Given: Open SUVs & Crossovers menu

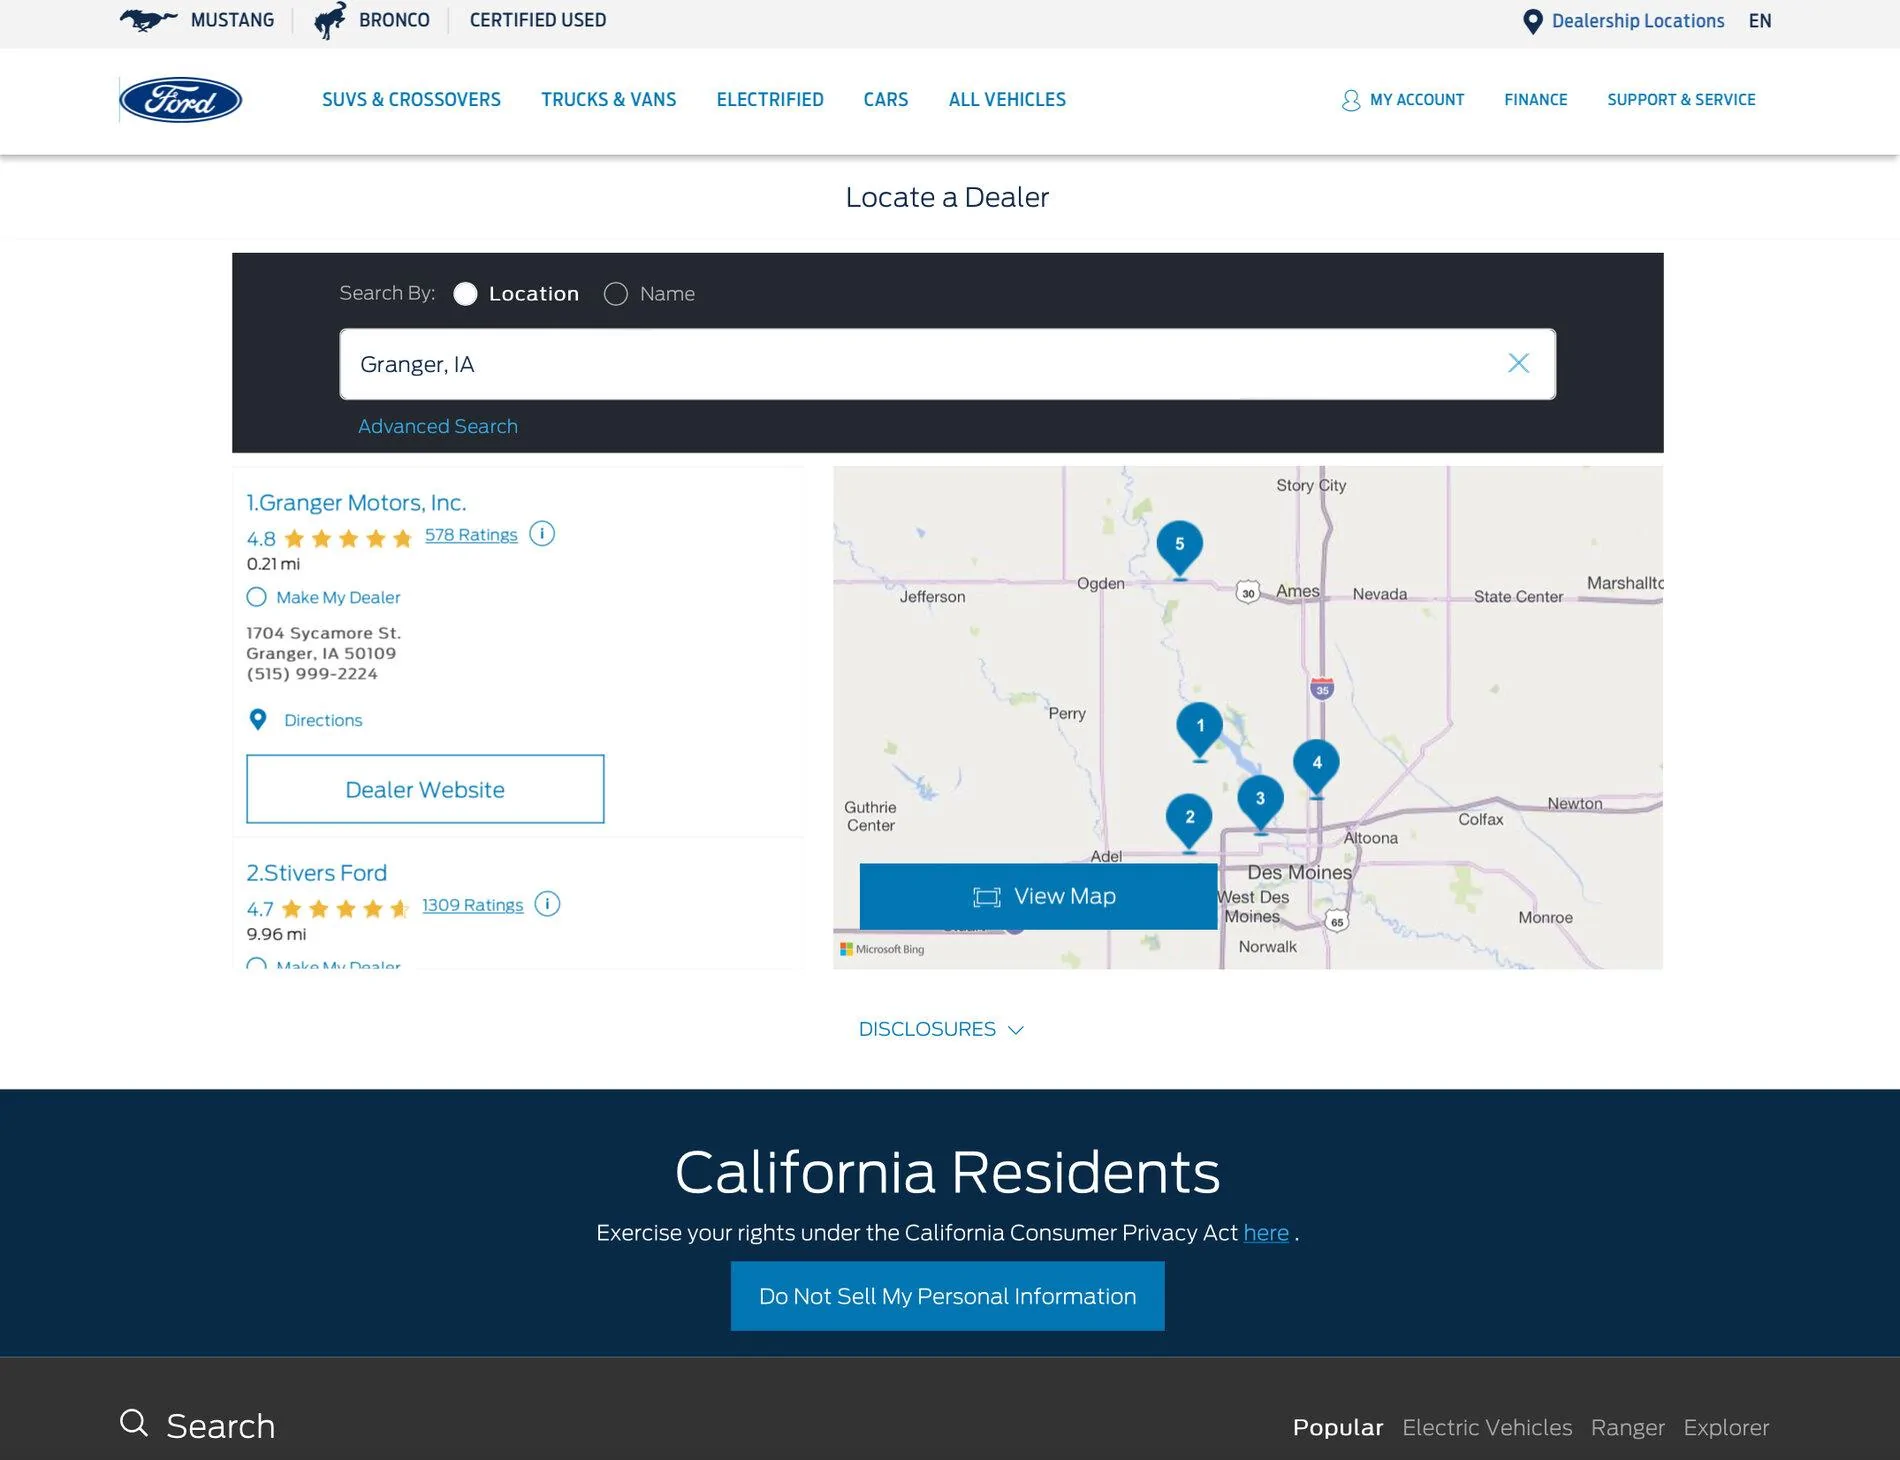Looking at the screenshot, I should click(411, 100).
